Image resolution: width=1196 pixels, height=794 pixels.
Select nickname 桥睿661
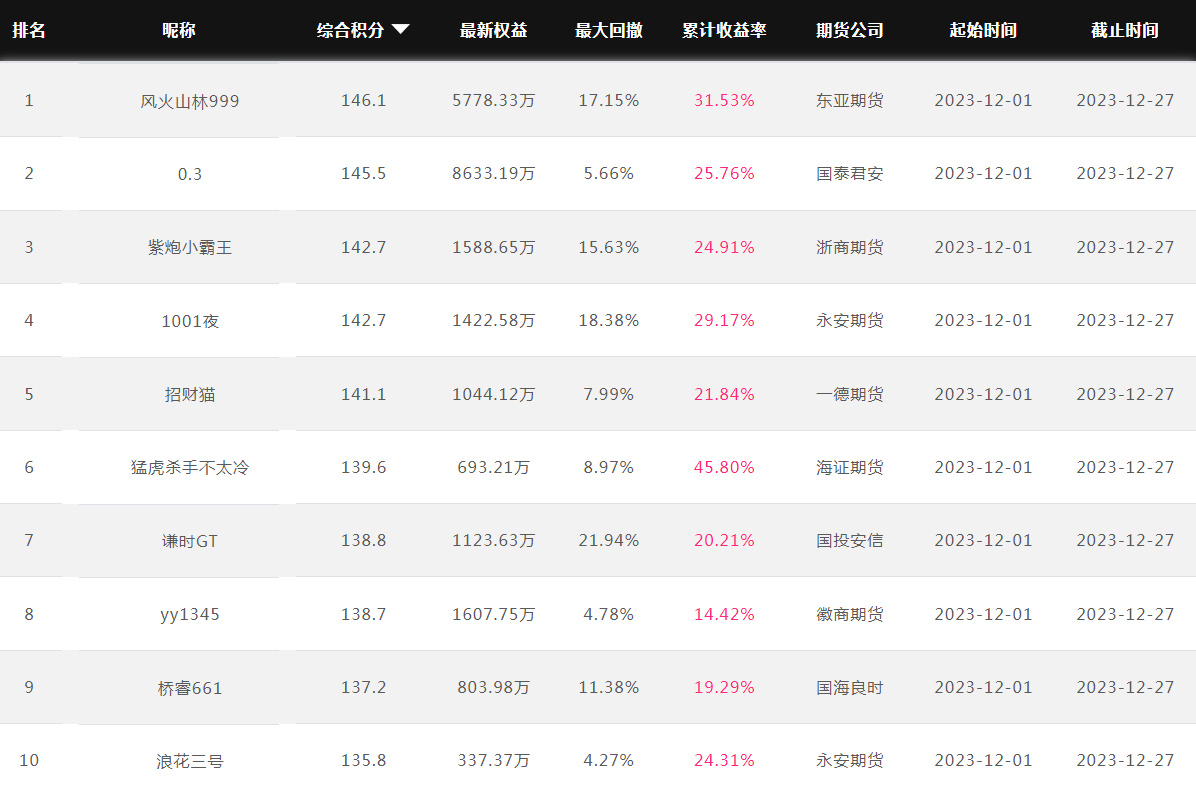(x=190, y=688)
